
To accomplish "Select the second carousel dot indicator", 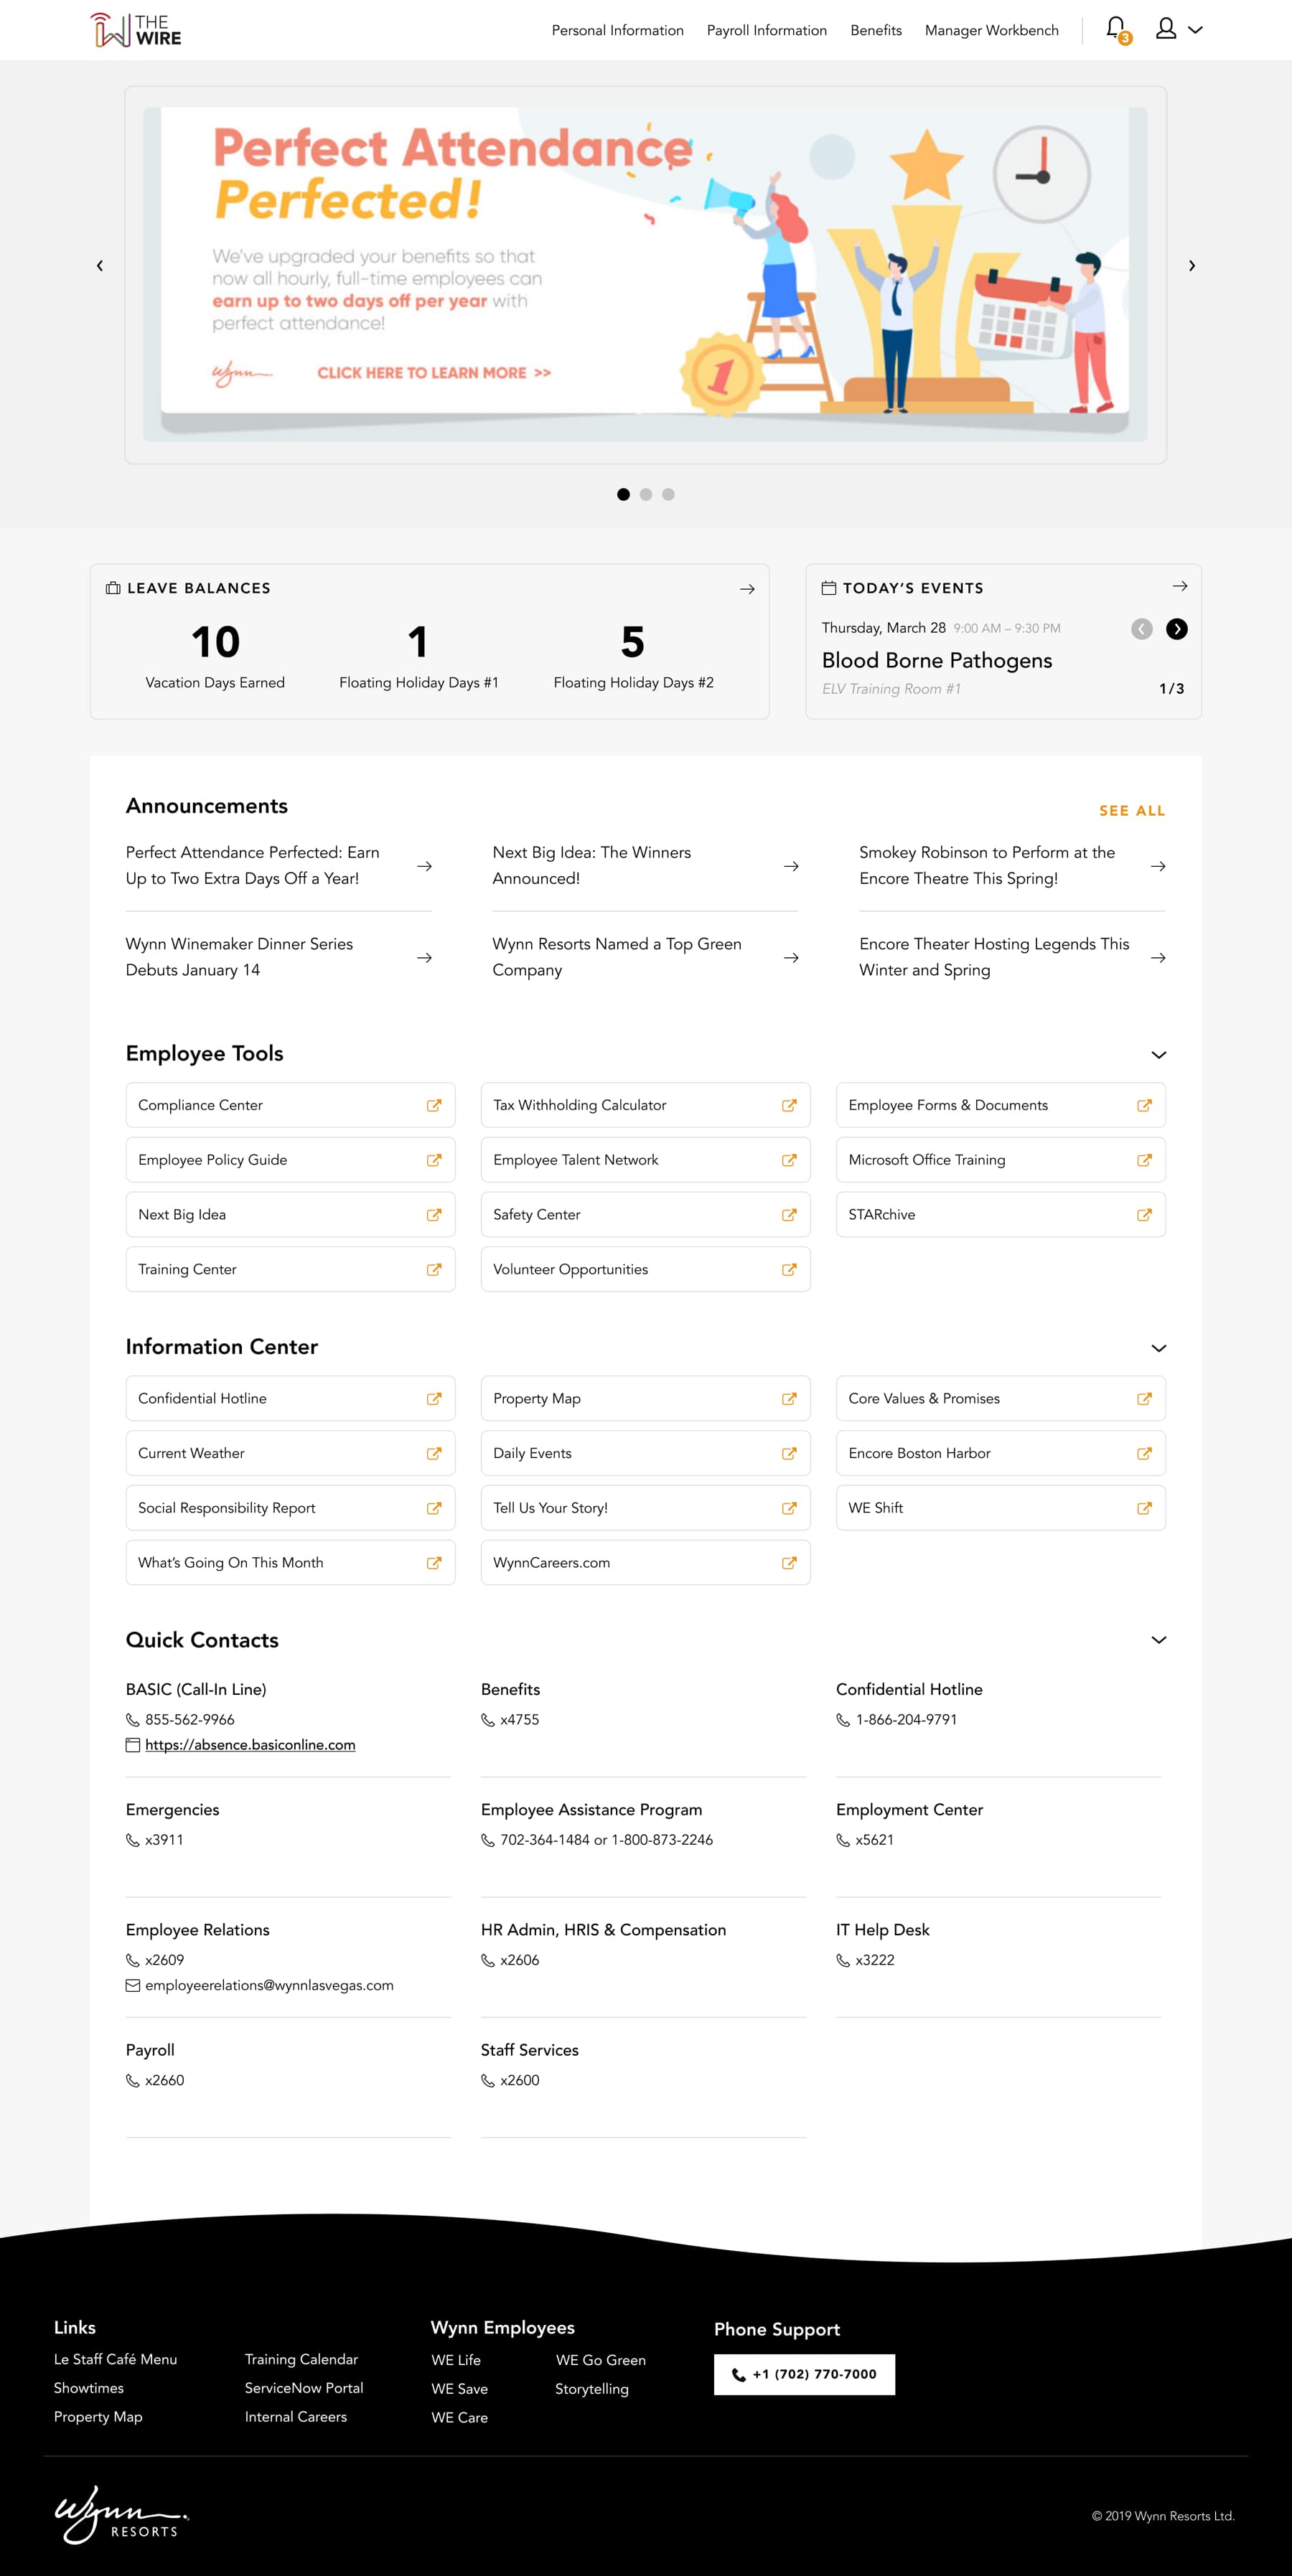I will point(646,494).
